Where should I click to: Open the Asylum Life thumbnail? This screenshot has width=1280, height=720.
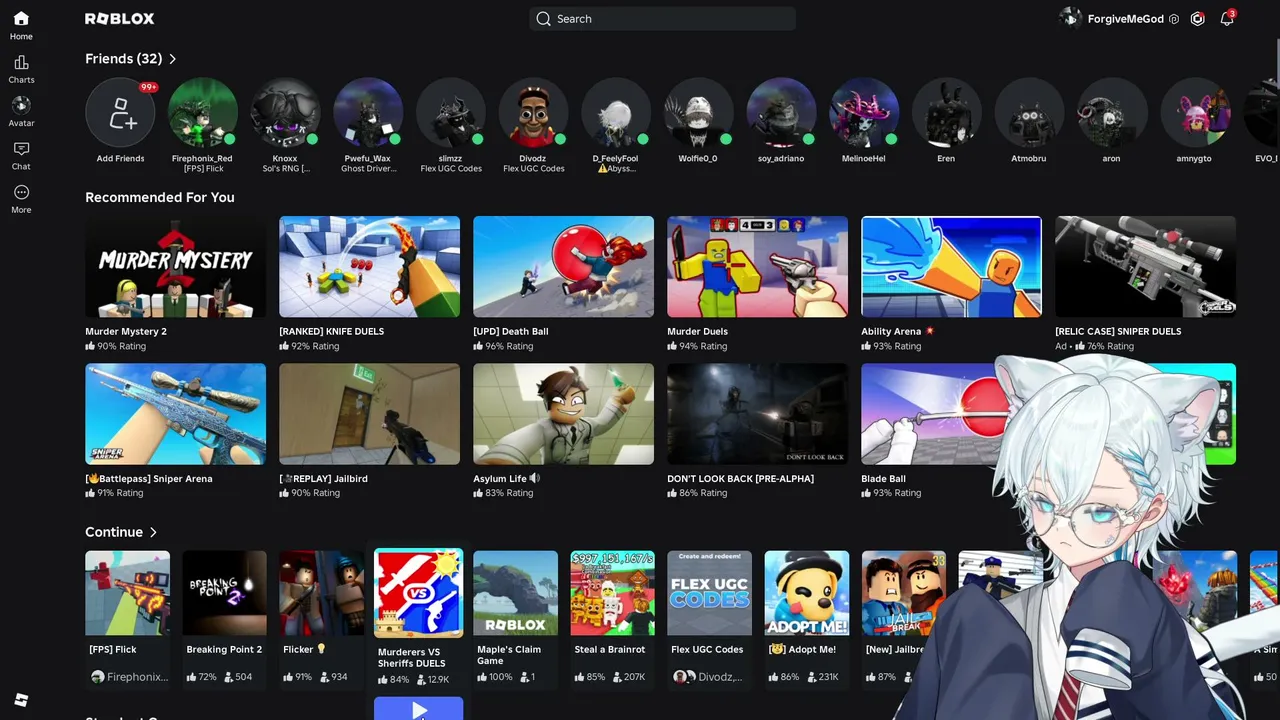tap(563, 414)
